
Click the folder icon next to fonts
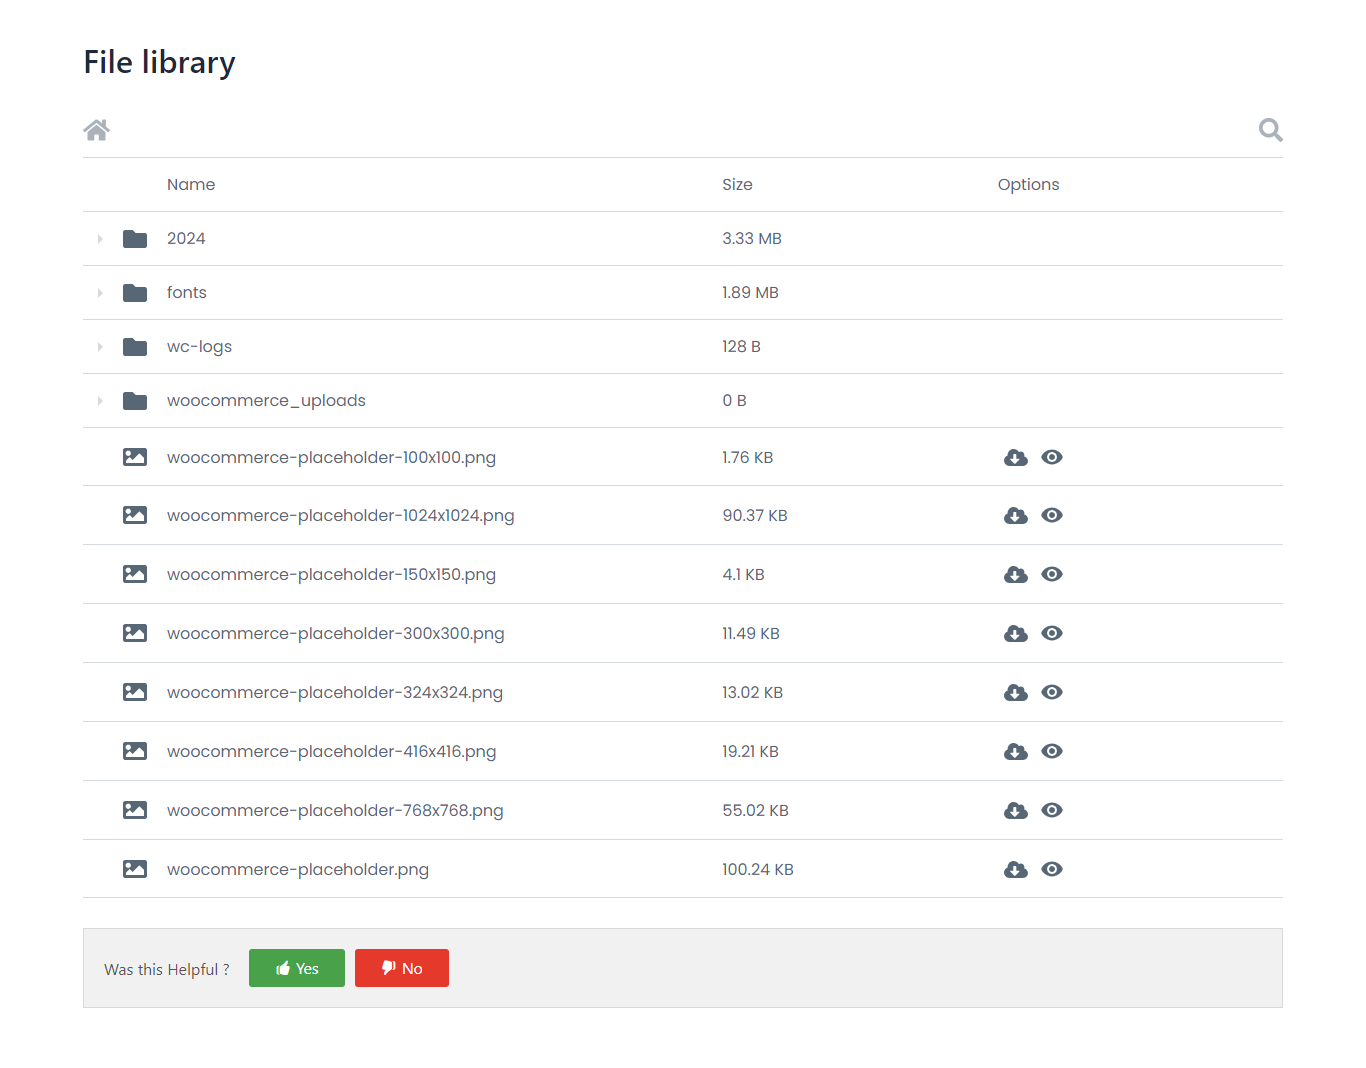(134, 292)
